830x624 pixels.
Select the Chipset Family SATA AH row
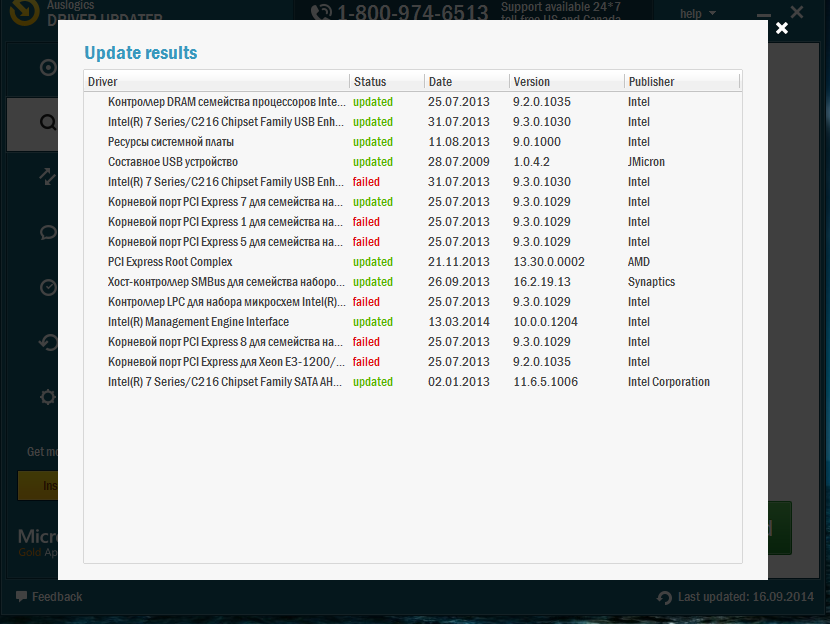[x=413, y=382]
